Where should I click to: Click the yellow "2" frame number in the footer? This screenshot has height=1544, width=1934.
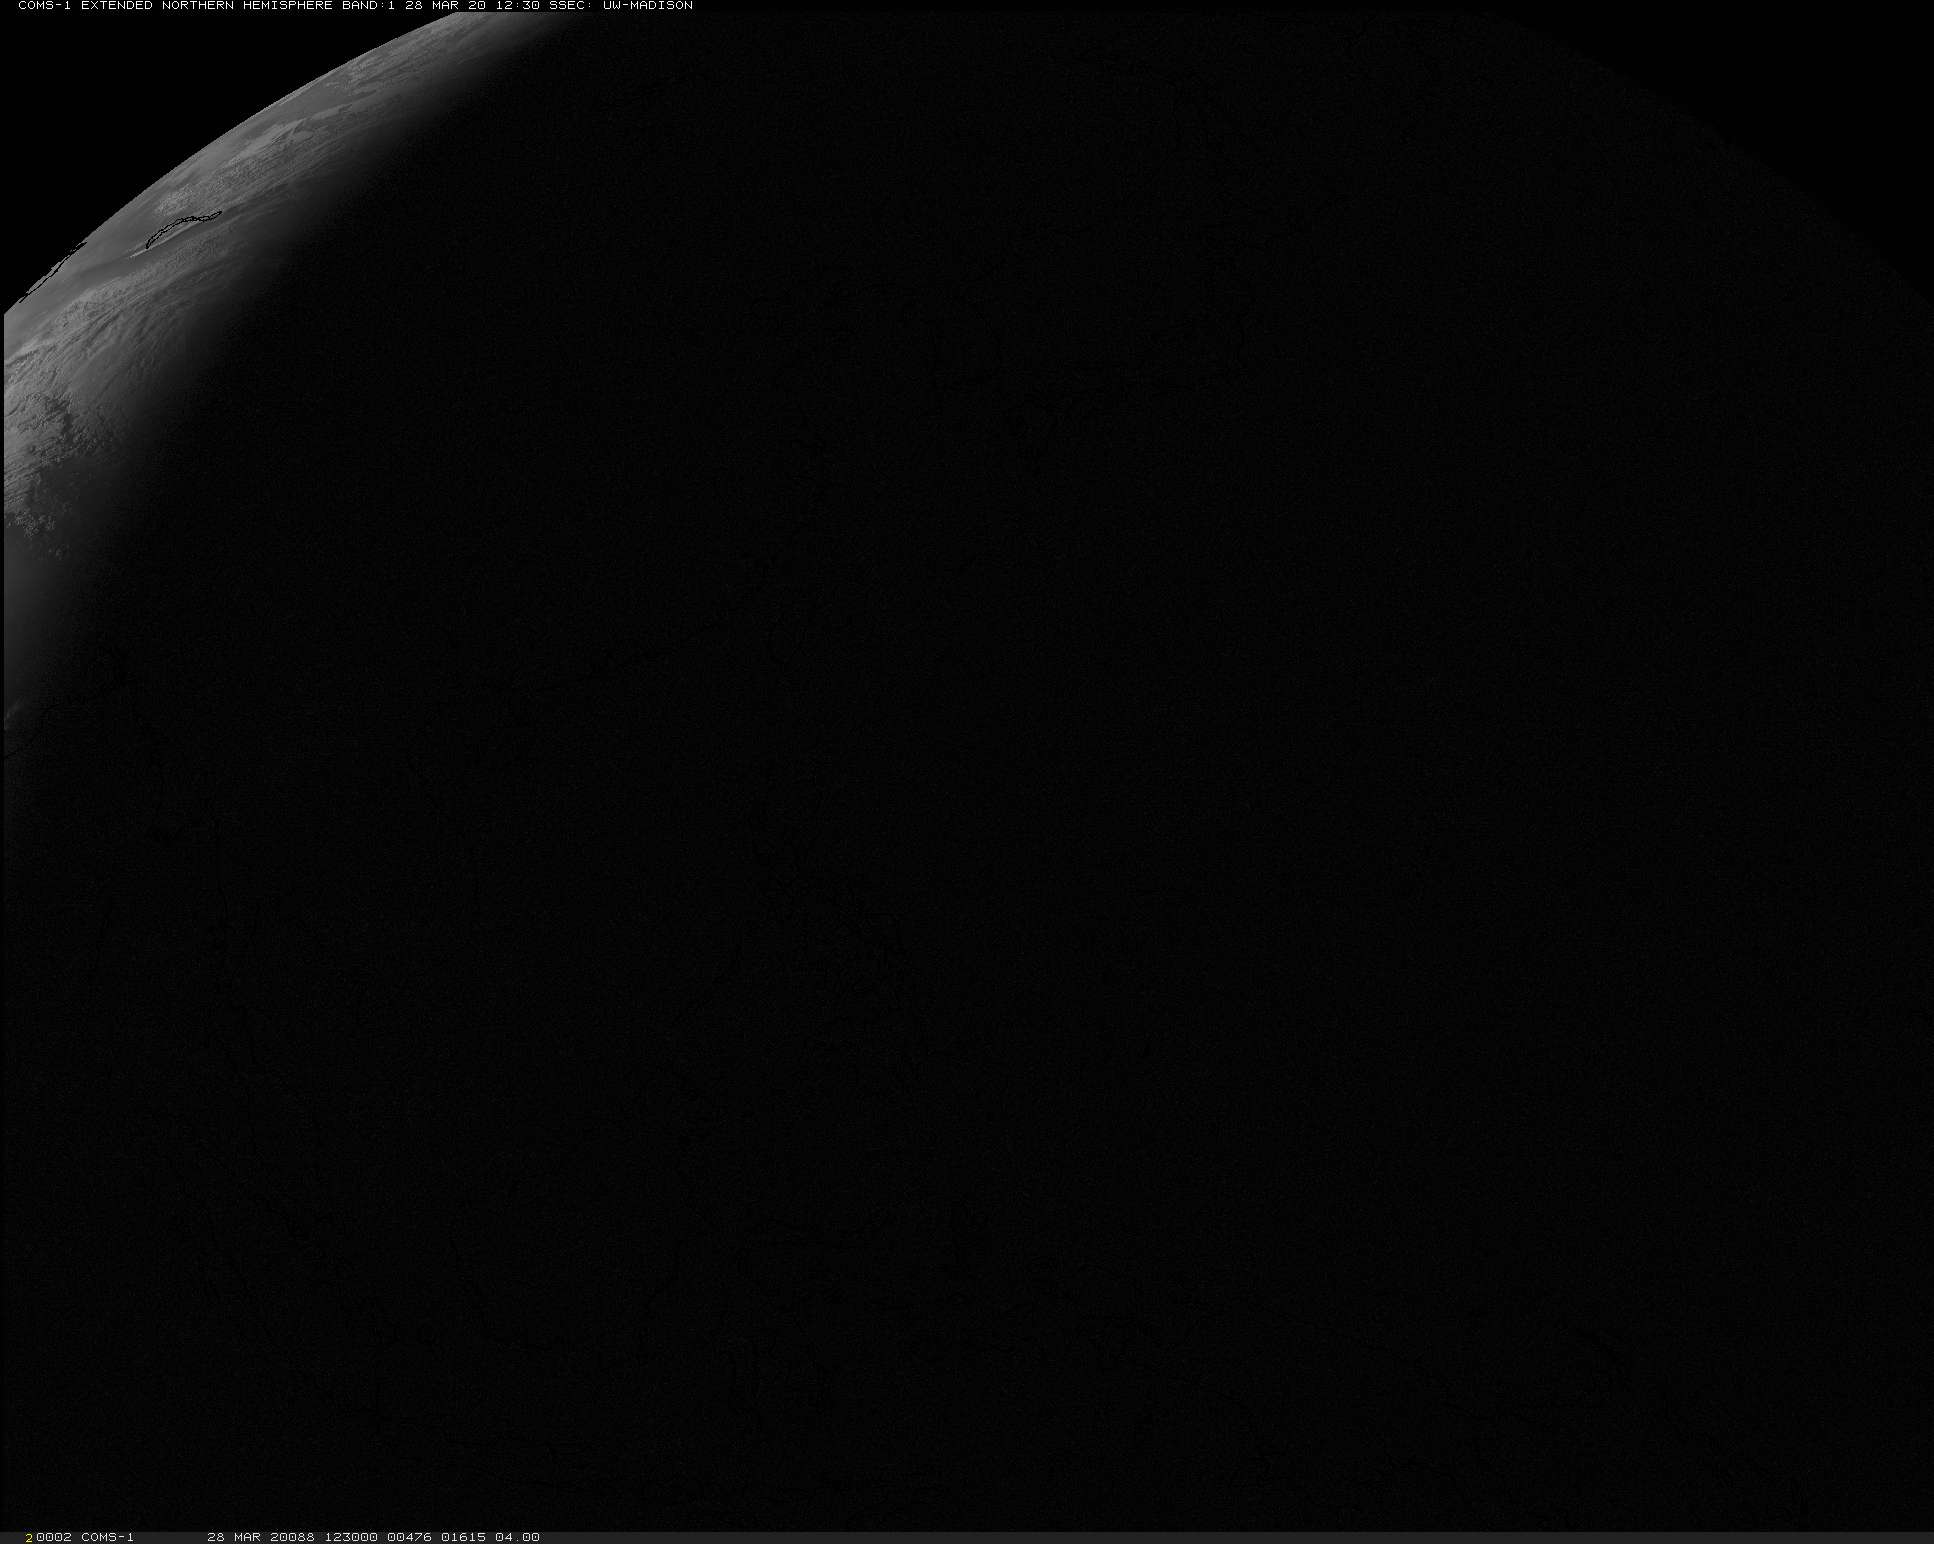[x=30, y=1537]
